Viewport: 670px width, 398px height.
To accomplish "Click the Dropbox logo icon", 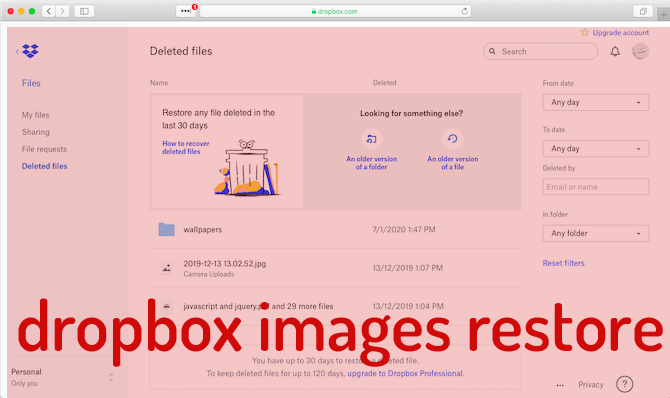I will [x=30, y=51].
